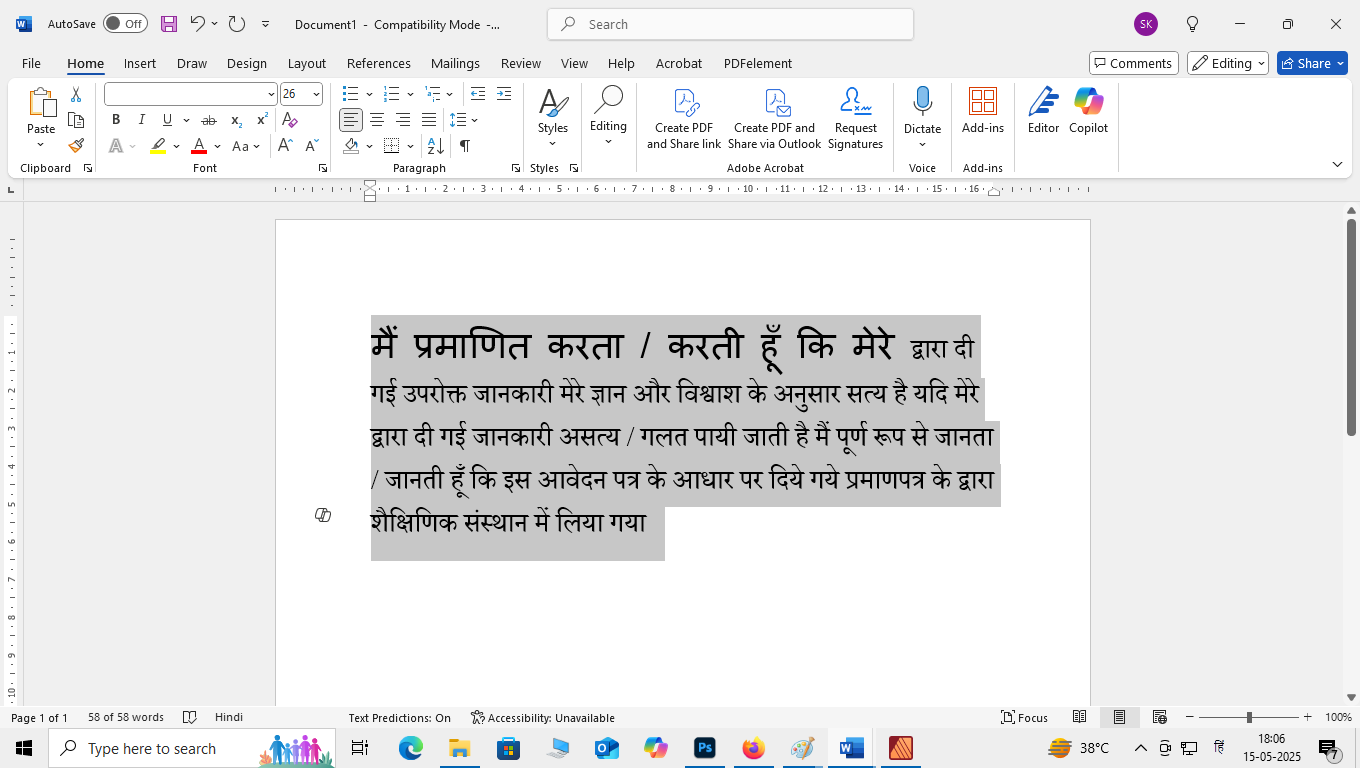Switch to Web Layout view
This screenshot has height=768, width=1360.
[x=1159, y=717]
